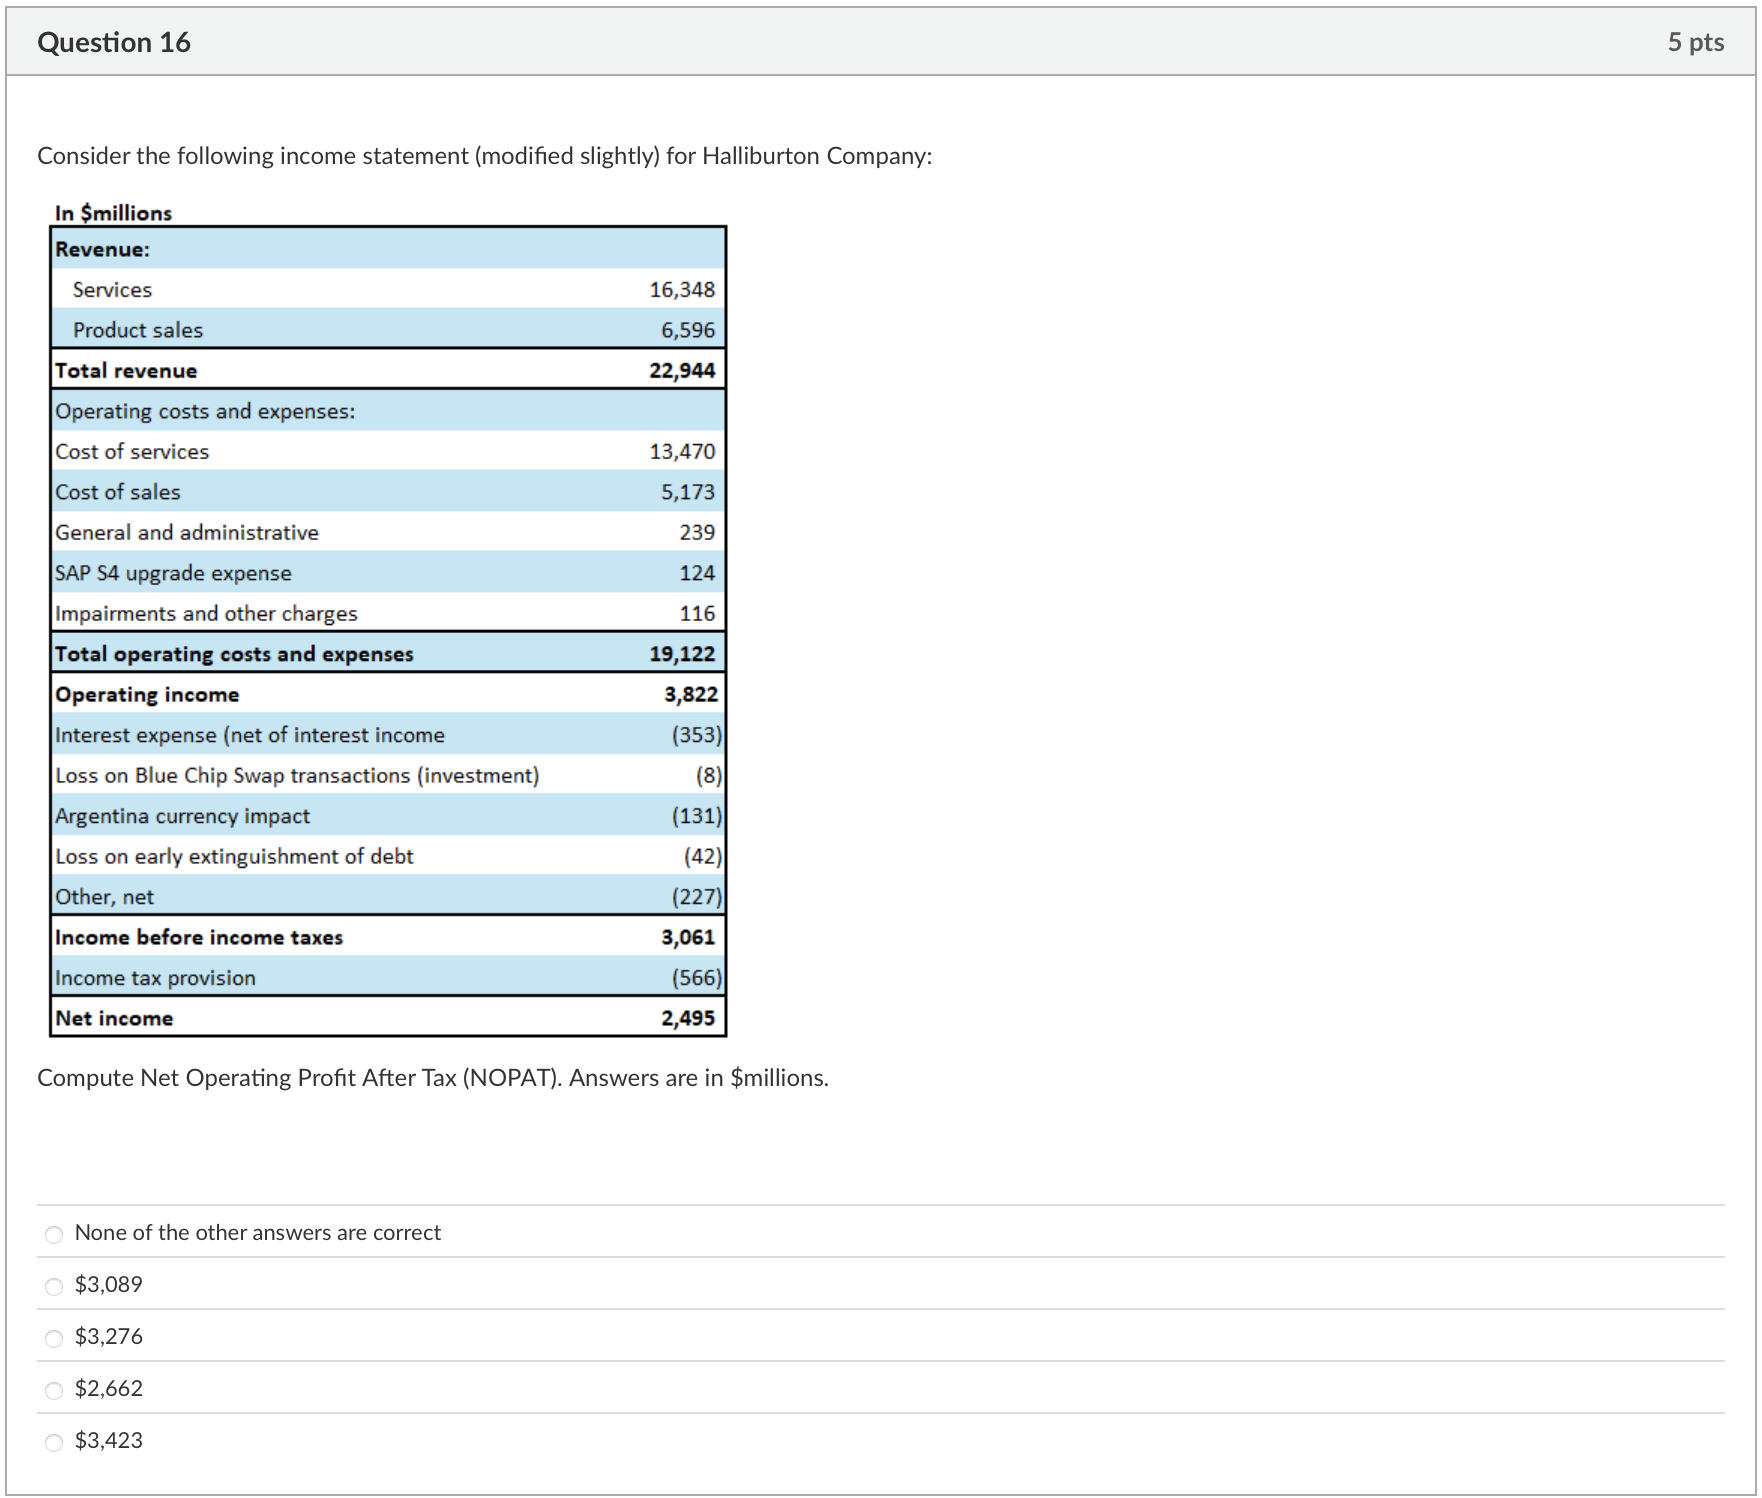Image resolution: width=1762 pixels, height=1498 pixels.
Task: Select the radio button for $3,423
Action: click(x=53, y=1443)
